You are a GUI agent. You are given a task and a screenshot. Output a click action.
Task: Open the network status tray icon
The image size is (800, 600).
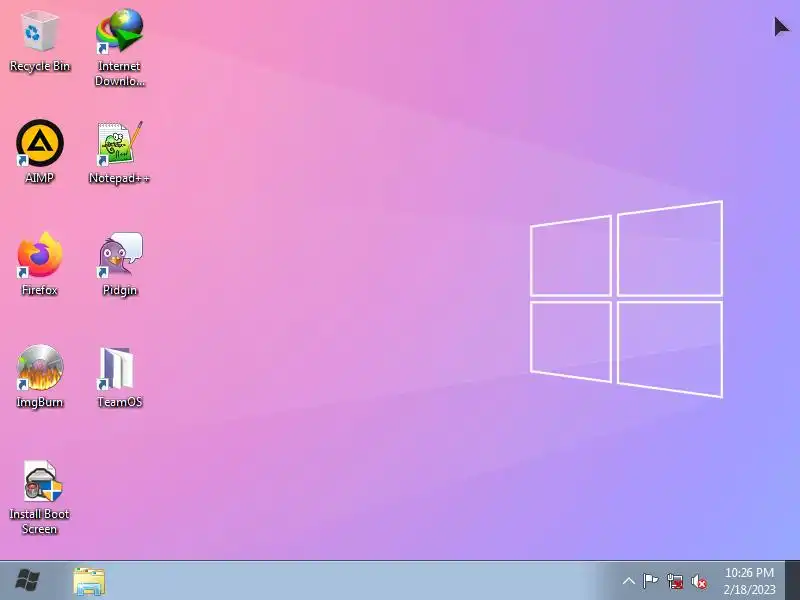[674, 581]
